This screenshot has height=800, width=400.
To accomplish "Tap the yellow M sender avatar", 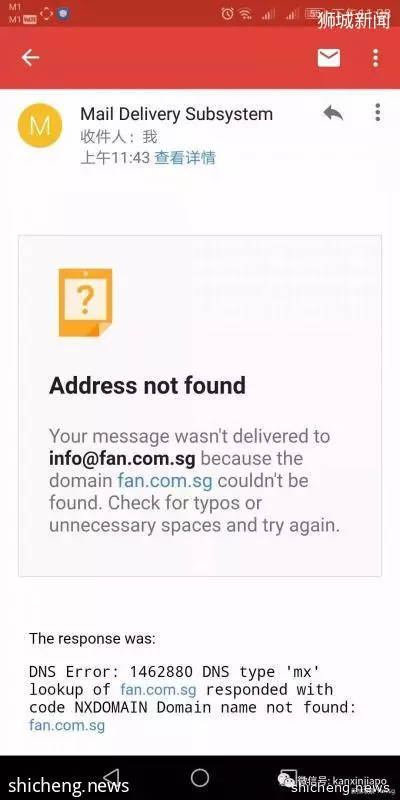I will pos(40,125).
